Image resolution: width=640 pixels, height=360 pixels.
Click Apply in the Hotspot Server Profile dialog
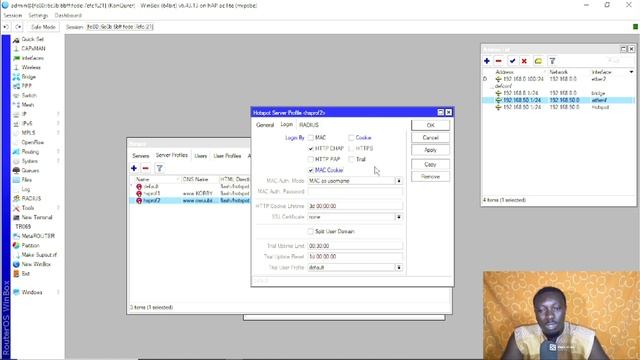[x=430, y=150]
